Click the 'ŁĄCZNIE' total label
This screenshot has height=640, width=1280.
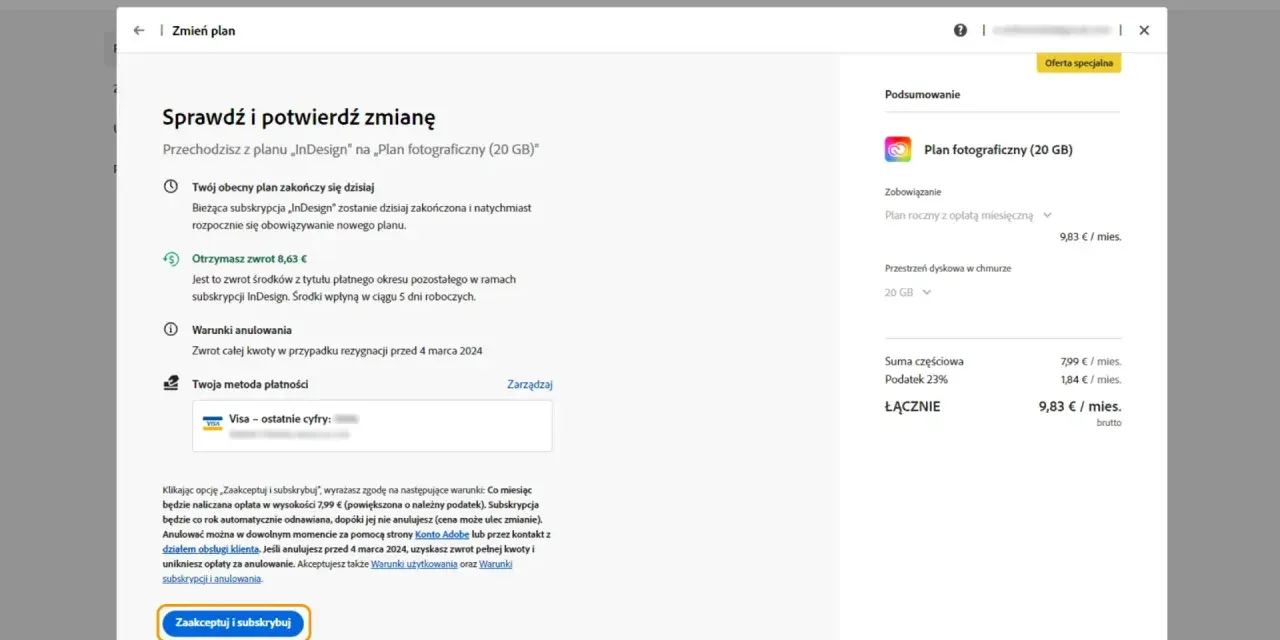(912, 407)
